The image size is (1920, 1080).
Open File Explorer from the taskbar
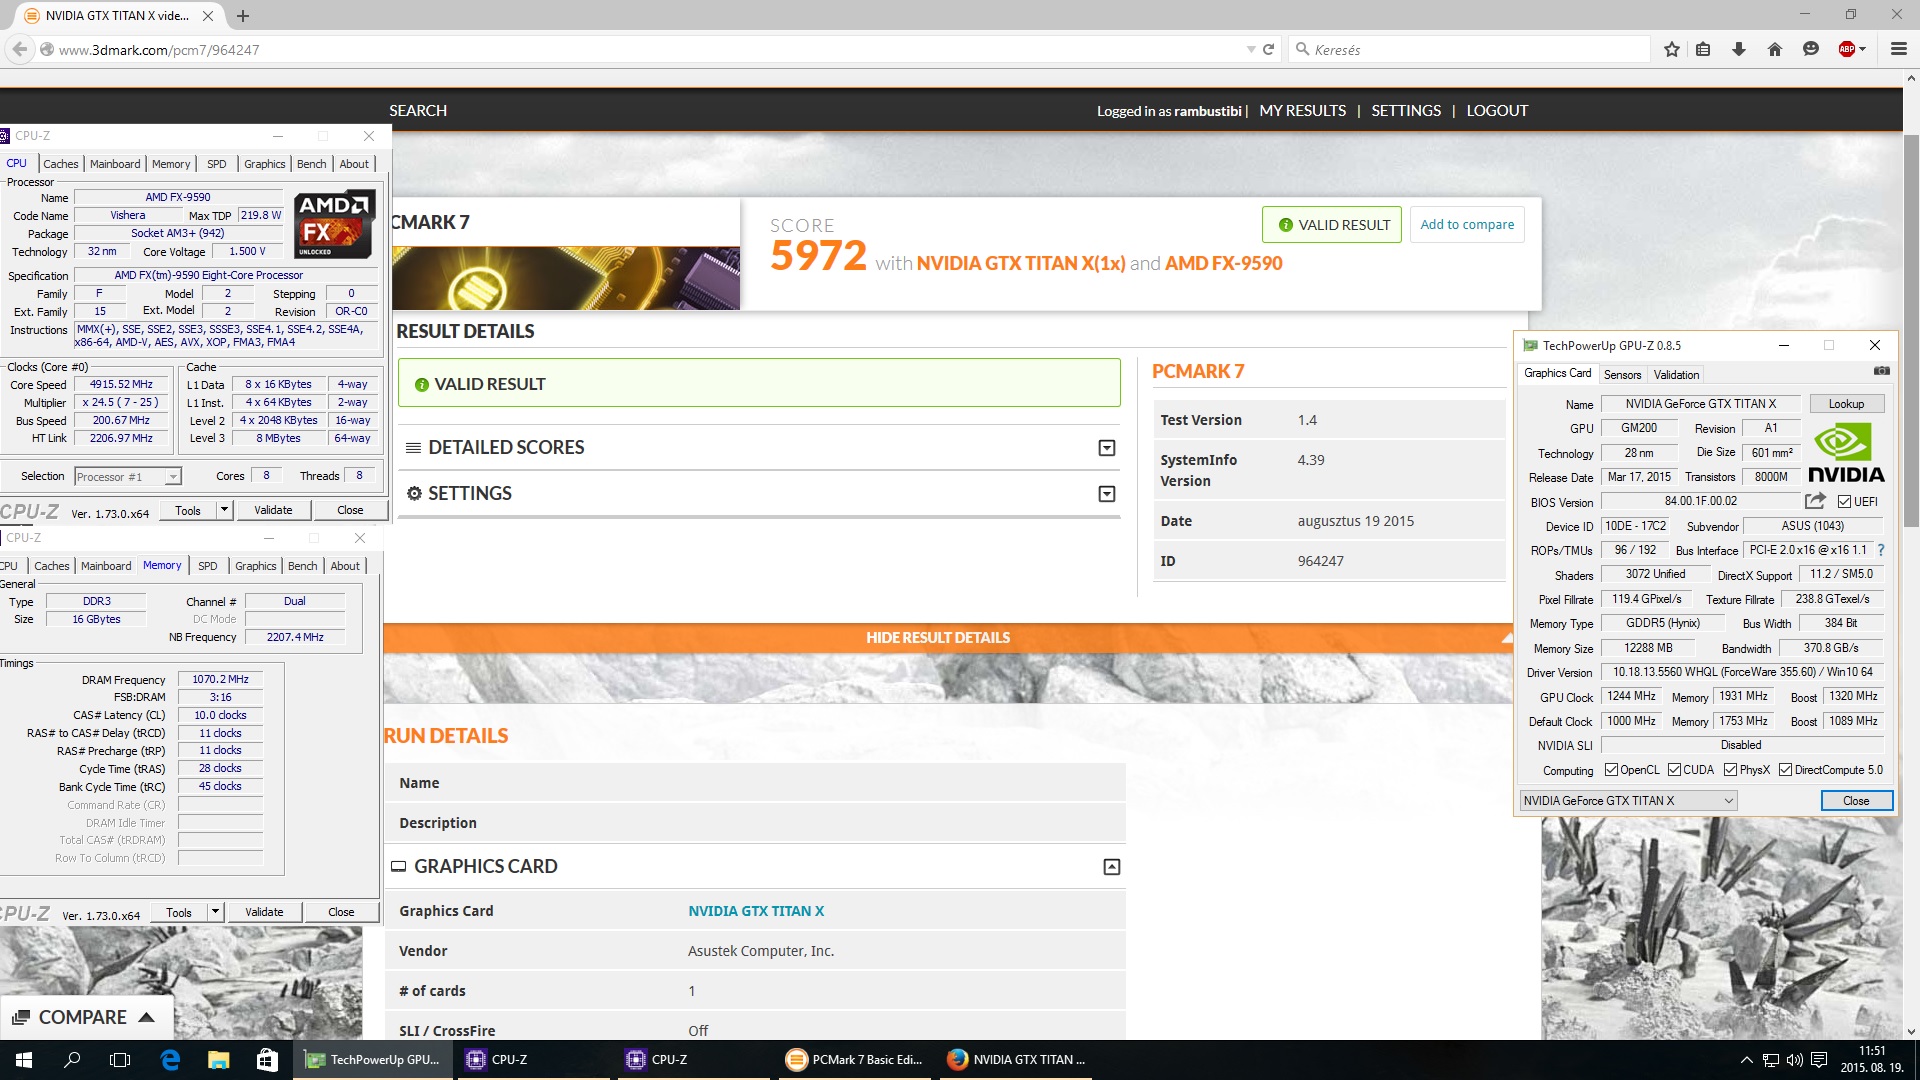(x=218, y=1060)
